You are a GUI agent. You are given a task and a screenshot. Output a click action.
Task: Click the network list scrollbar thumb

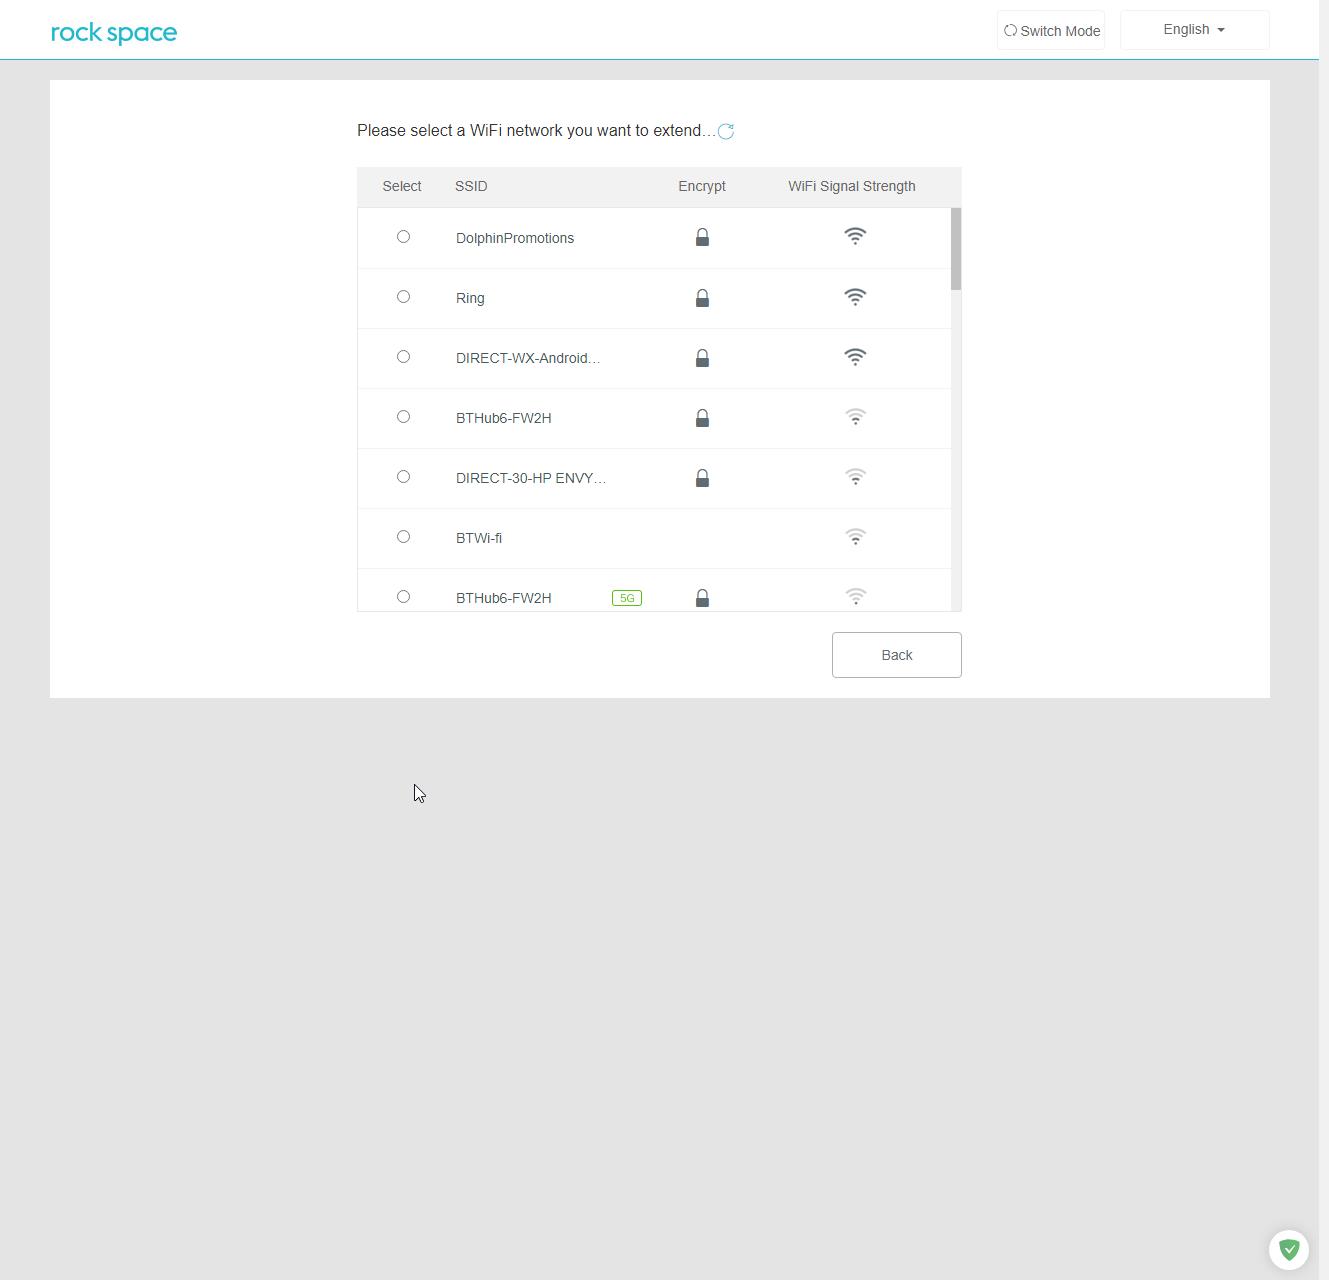956,249
